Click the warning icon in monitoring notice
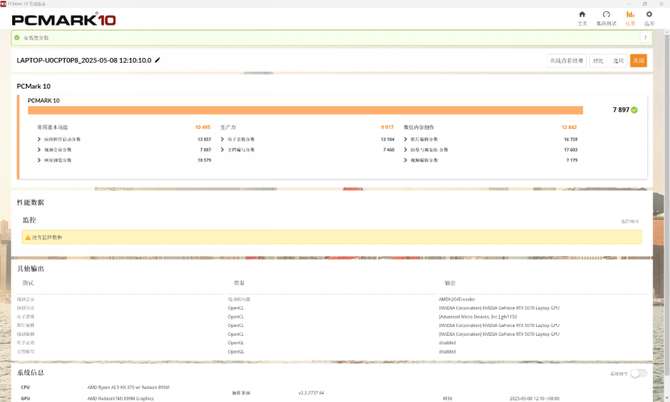Image resolution: width=670 pixels, height=402 pixels. pyautogui.click(x=28, y=237)
